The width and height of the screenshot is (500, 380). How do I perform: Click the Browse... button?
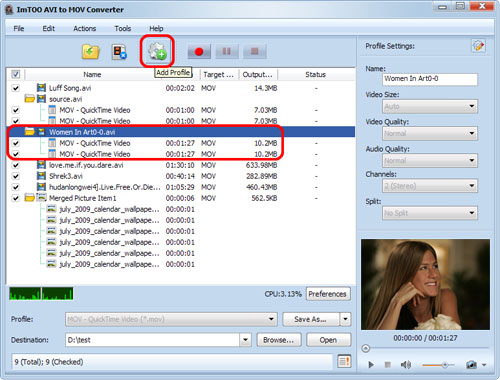pos(279,340)
